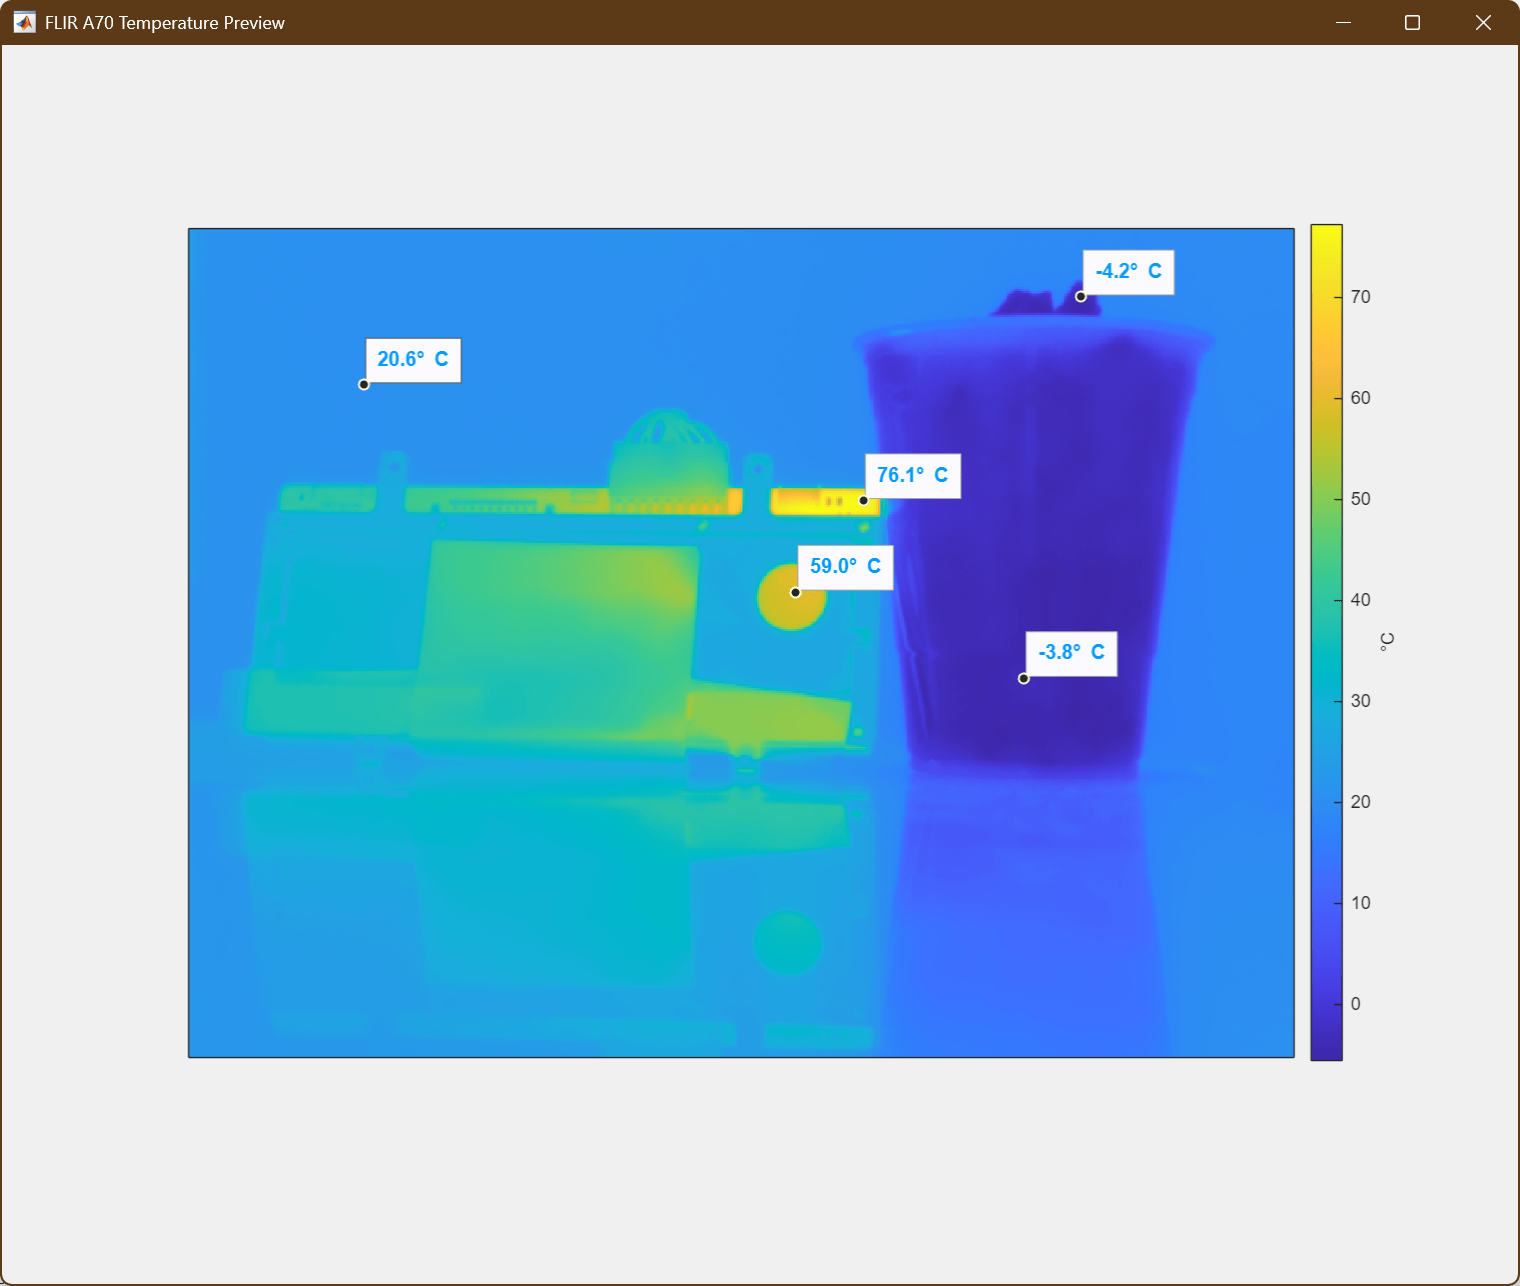
Task: Click the 70 tick label on the colorbar
Action: click(x=1360, y=297)
